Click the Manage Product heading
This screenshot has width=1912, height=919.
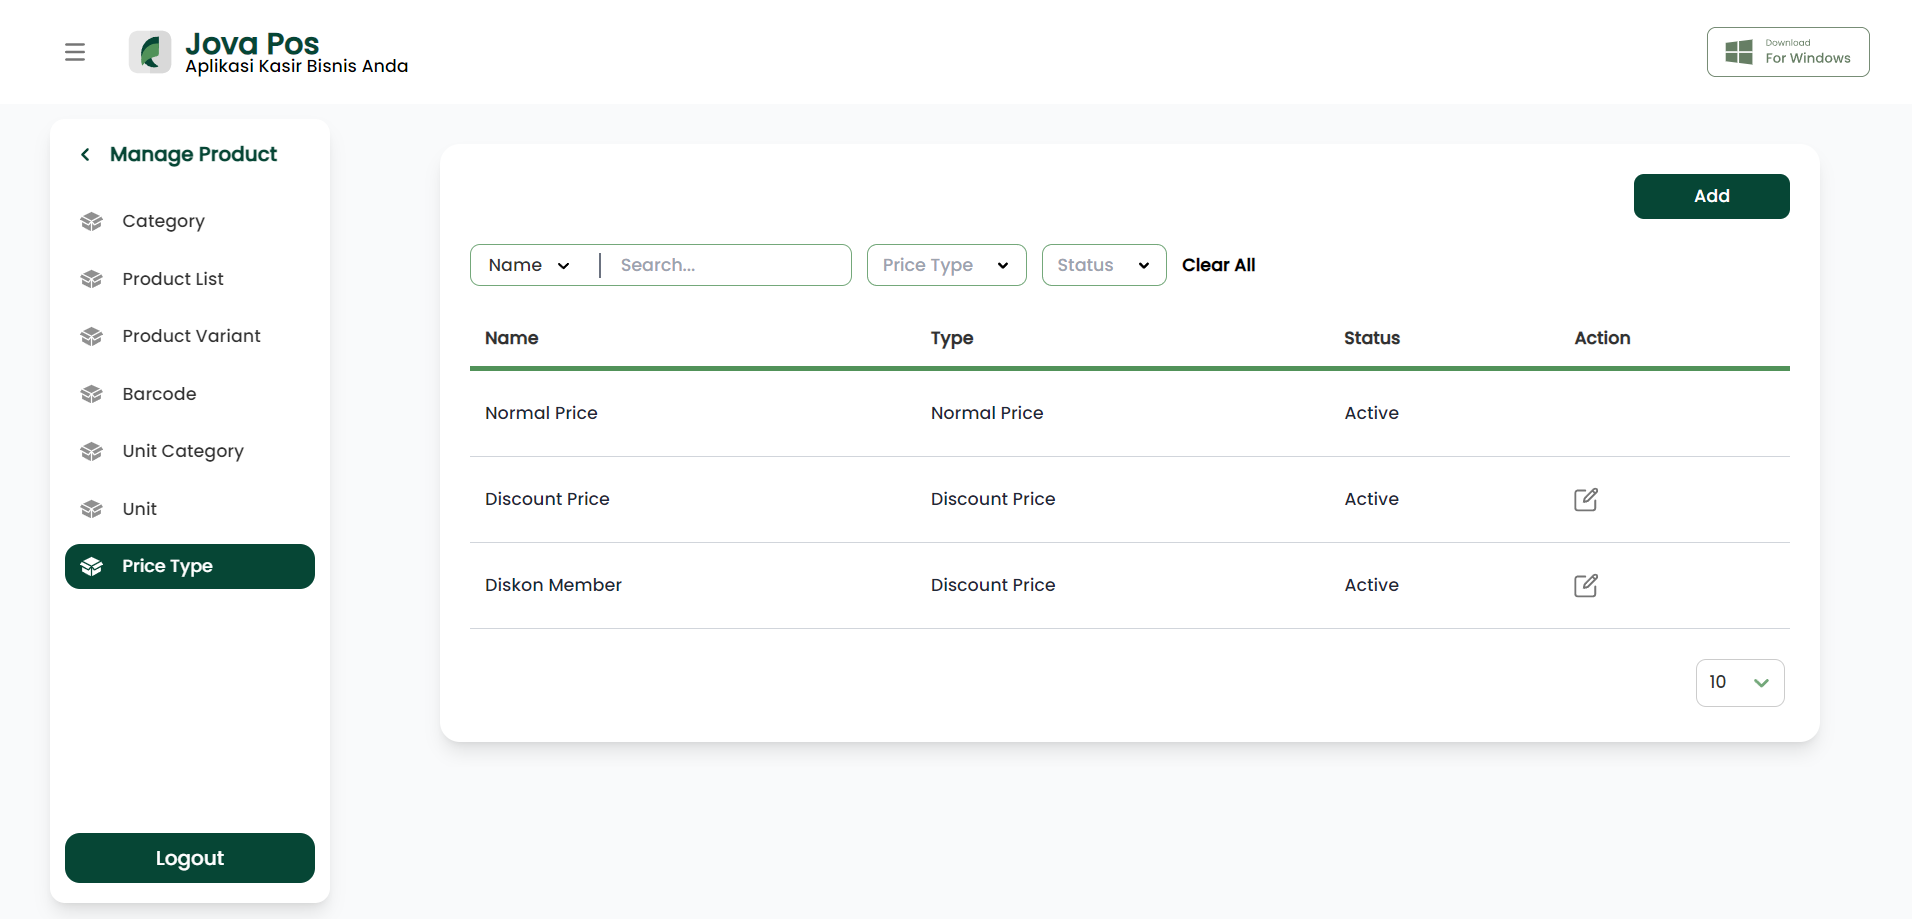click(x=193, y=154)
